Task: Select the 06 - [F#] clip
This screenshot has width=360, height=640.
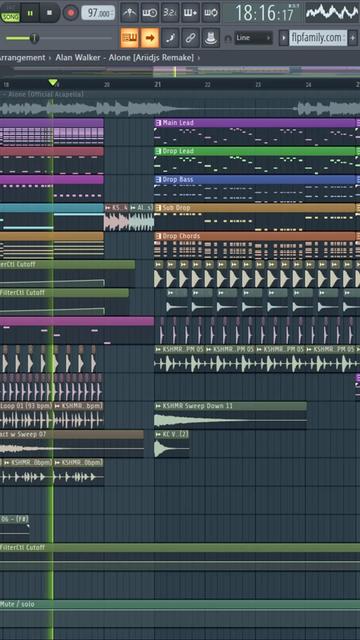Action: click(14, 529)
